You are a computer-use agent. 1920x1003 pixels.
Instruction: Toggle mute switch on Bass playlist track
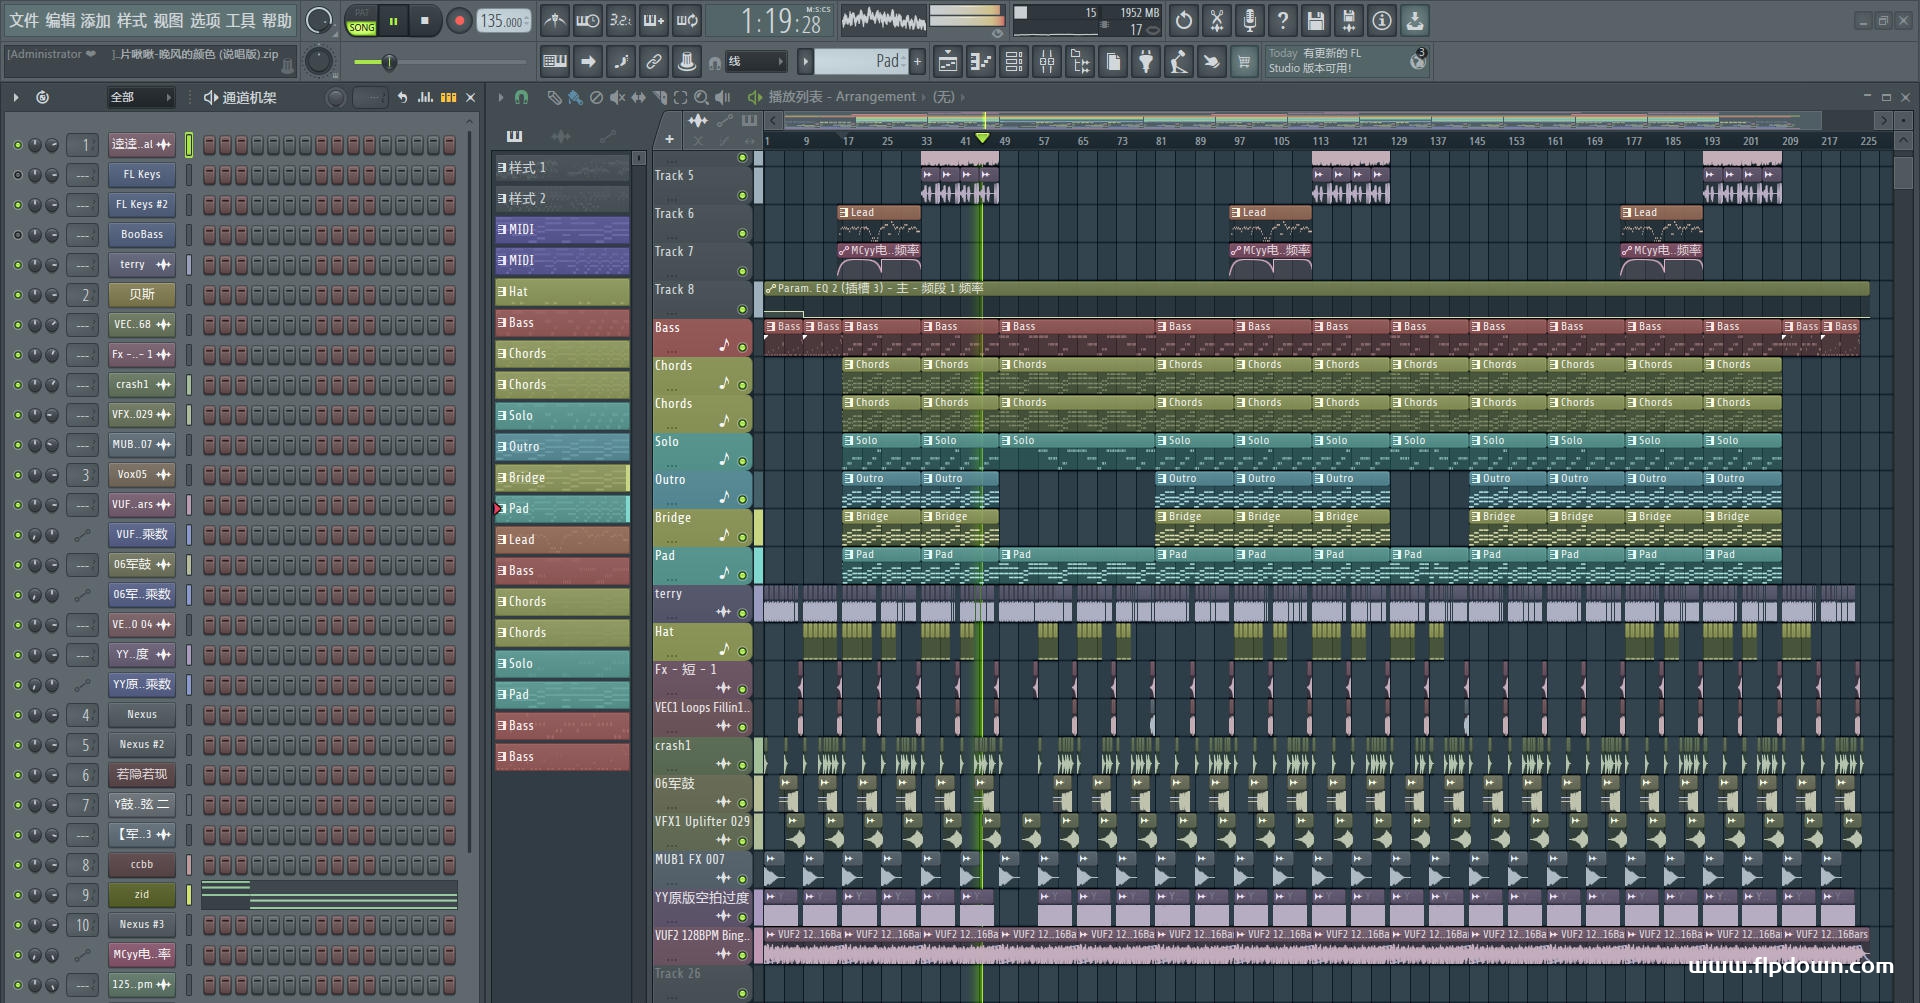[x=742, y=348]
